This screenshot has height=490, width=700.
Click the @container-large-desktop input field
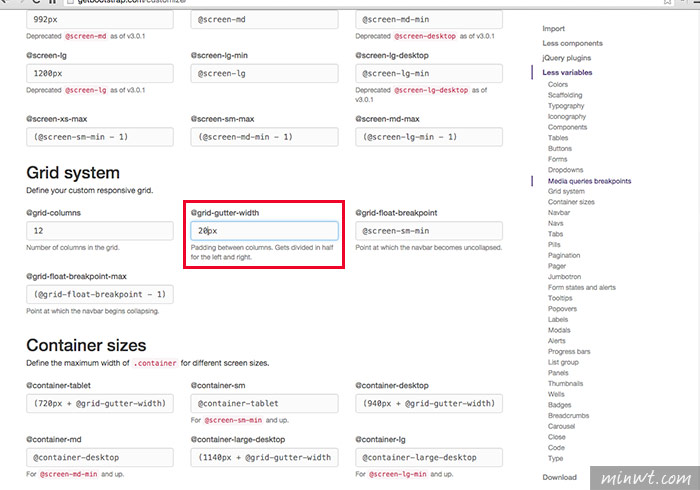(x=264, y=457)
